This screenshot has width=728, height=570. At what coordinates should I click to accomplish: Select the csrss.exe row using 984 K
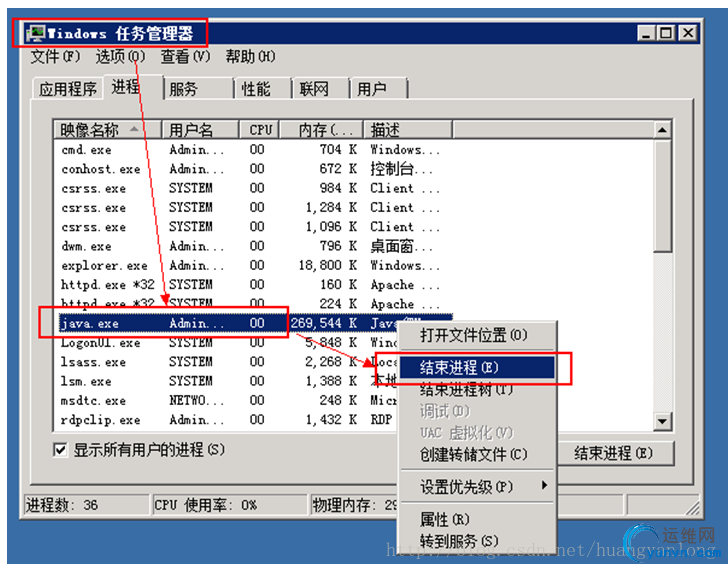[x=254, y=188]
